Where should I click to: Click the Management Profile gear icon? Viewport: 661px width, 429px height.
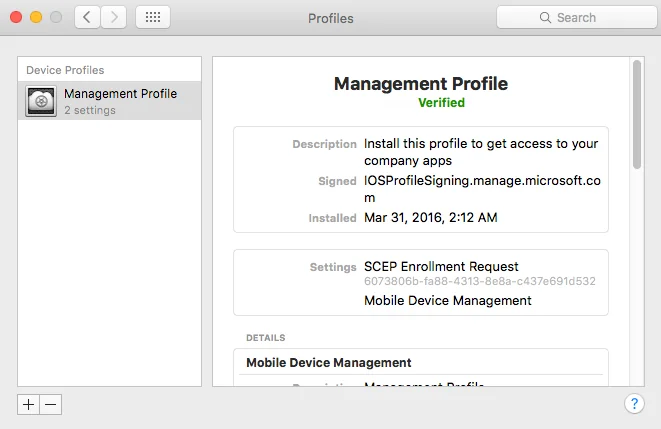[x=41, y=101]
